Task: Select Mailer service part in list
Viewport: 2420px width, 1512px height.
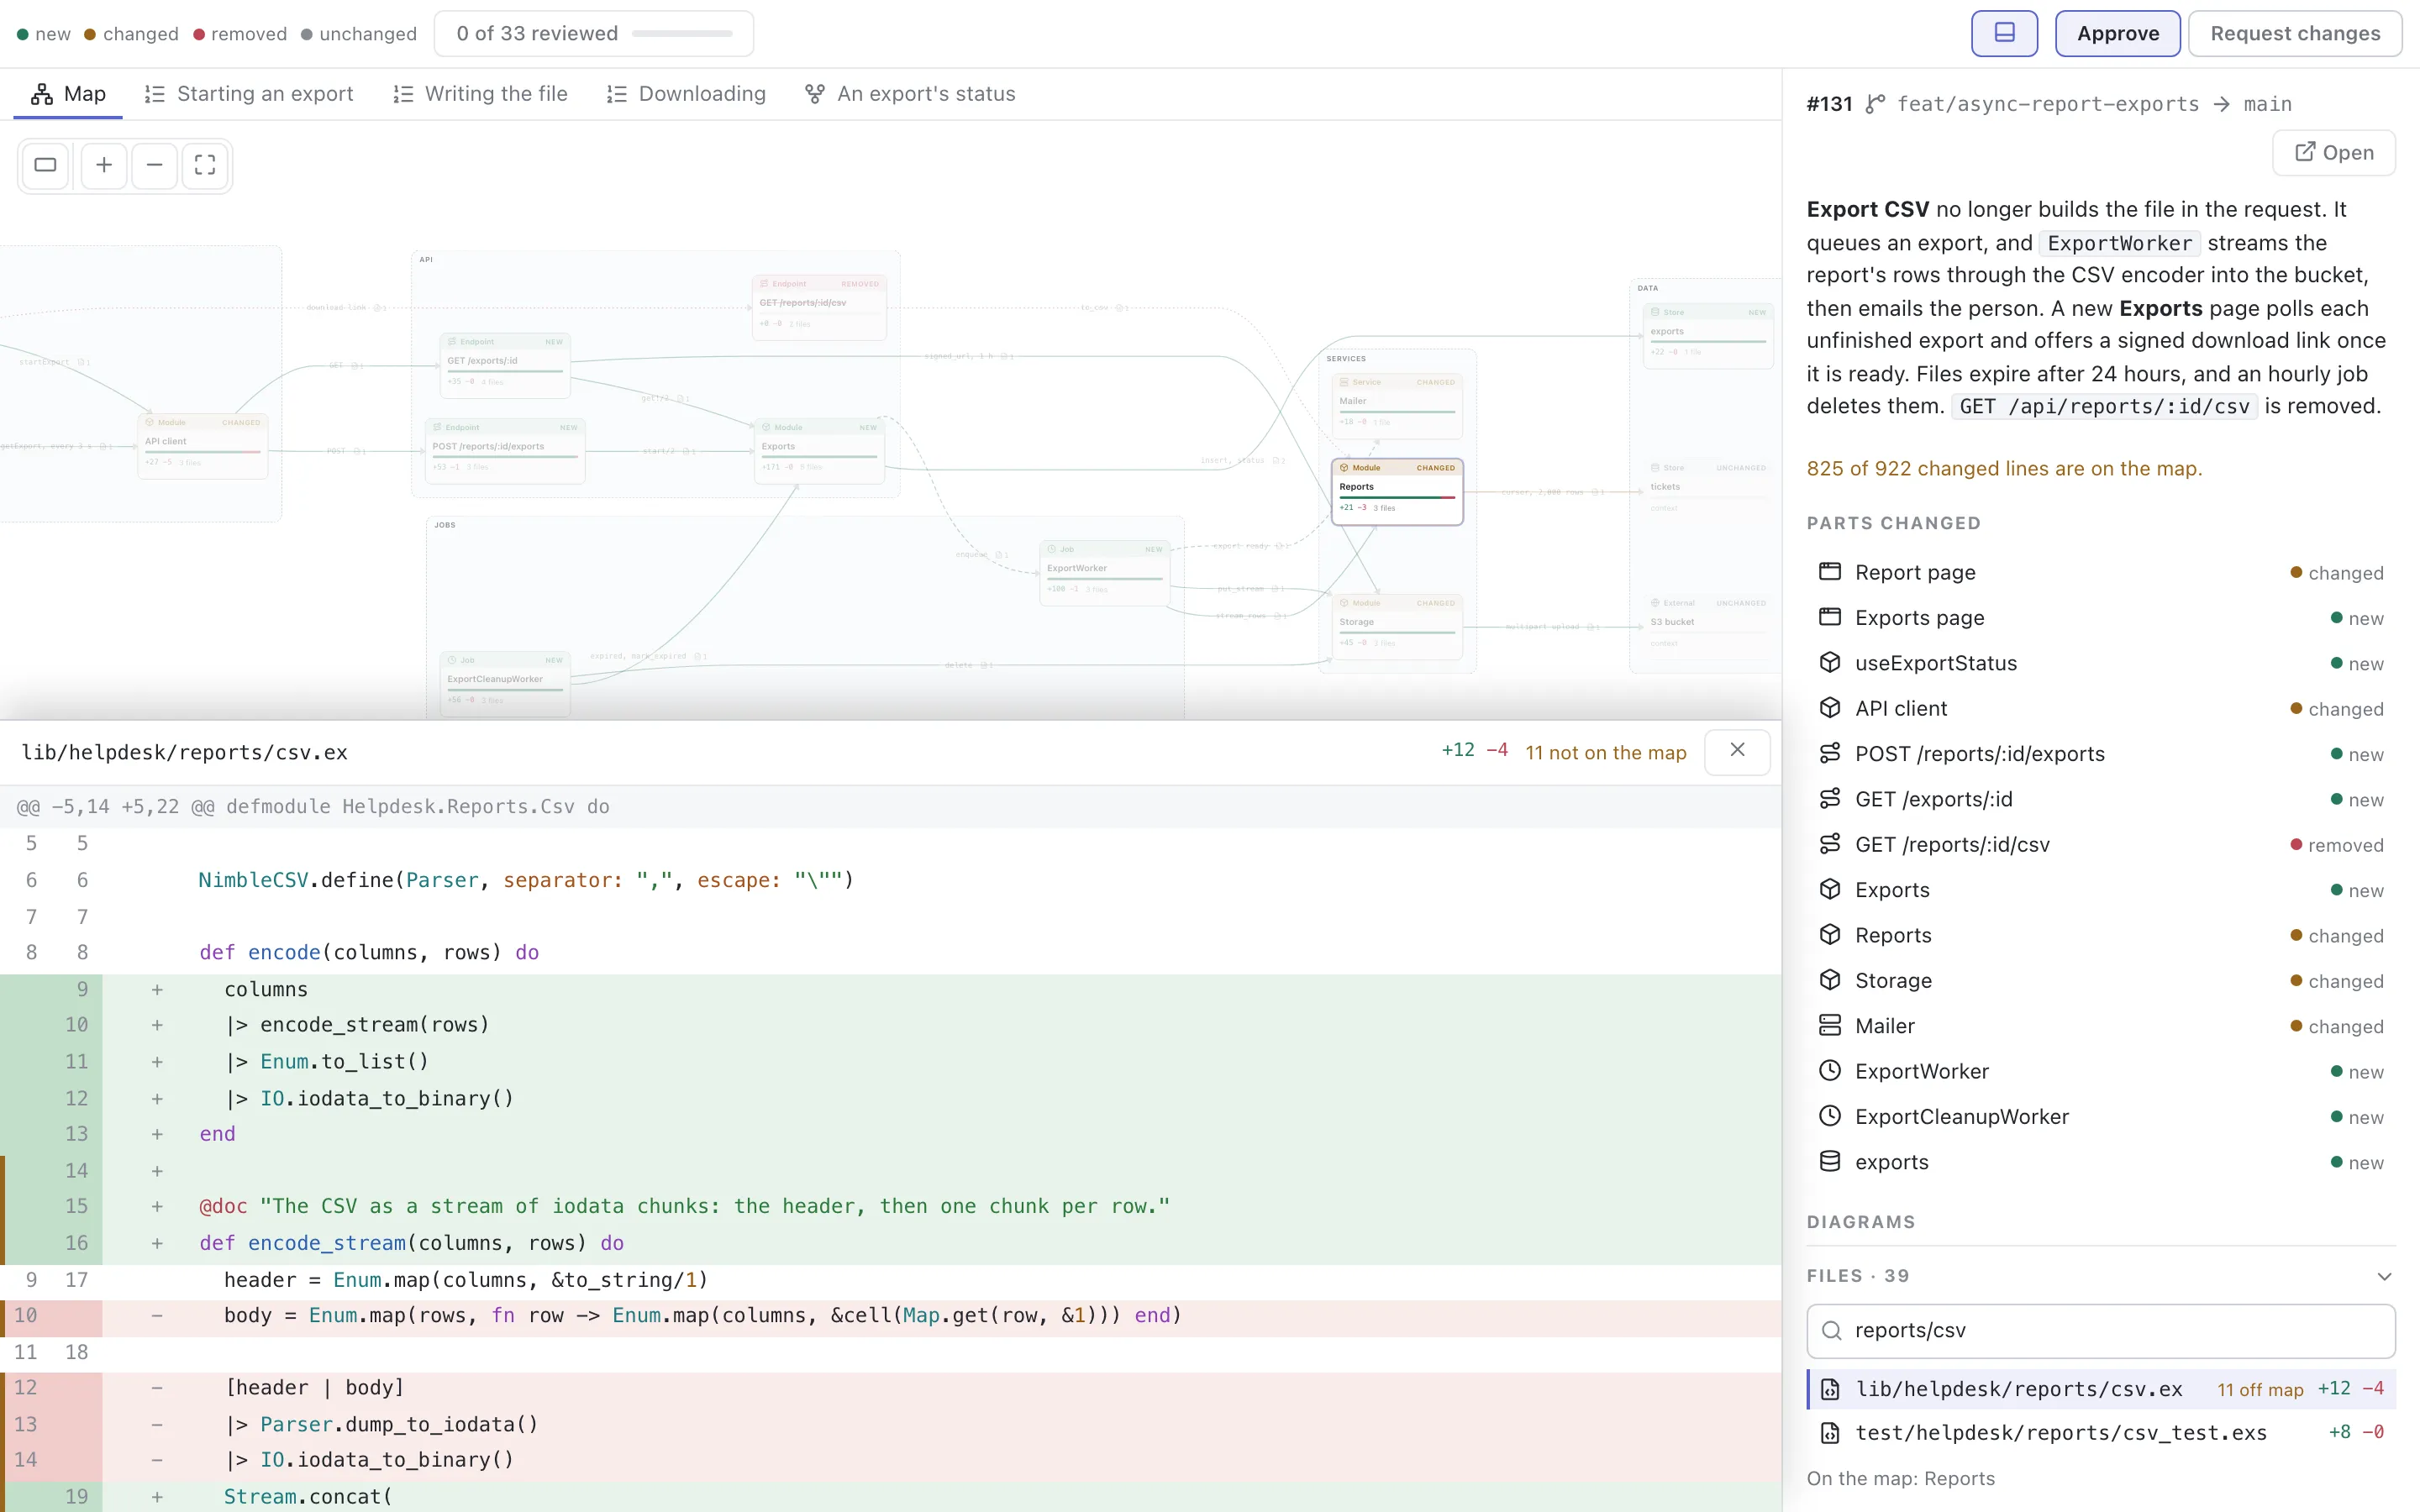Action: tap(2100, 1026)
